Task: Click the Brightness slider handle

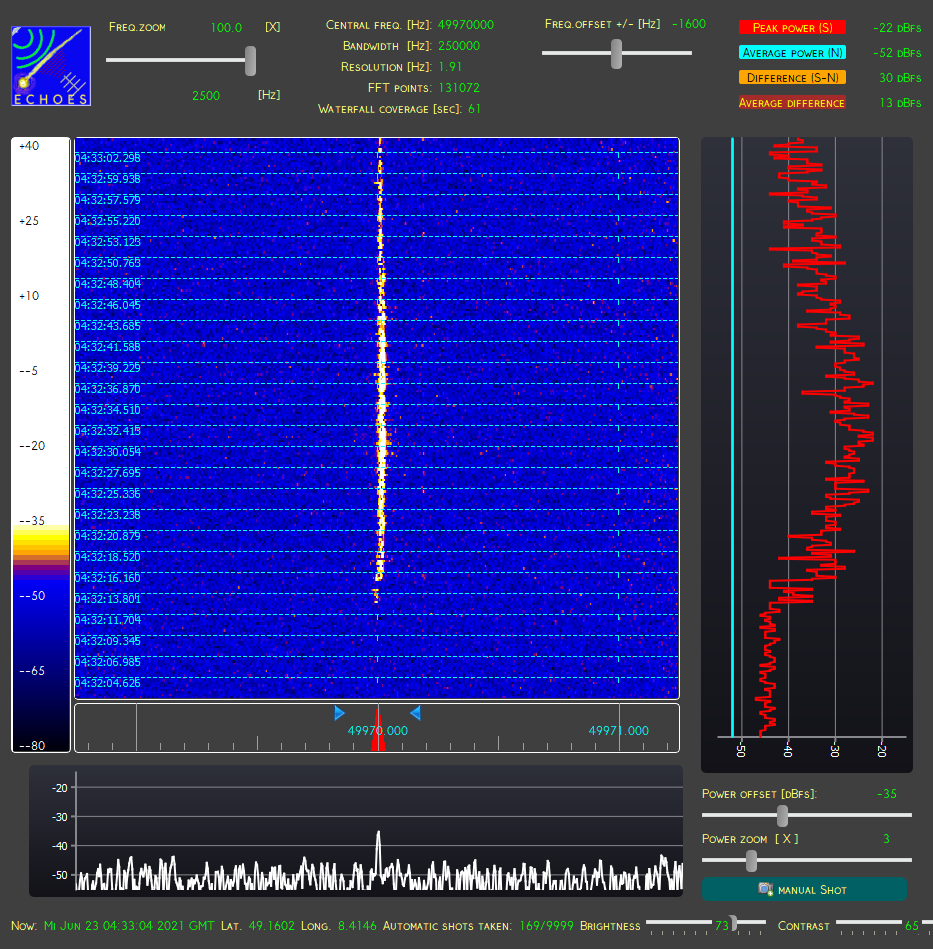Action: pyautogui.click(x=733, y=923)
